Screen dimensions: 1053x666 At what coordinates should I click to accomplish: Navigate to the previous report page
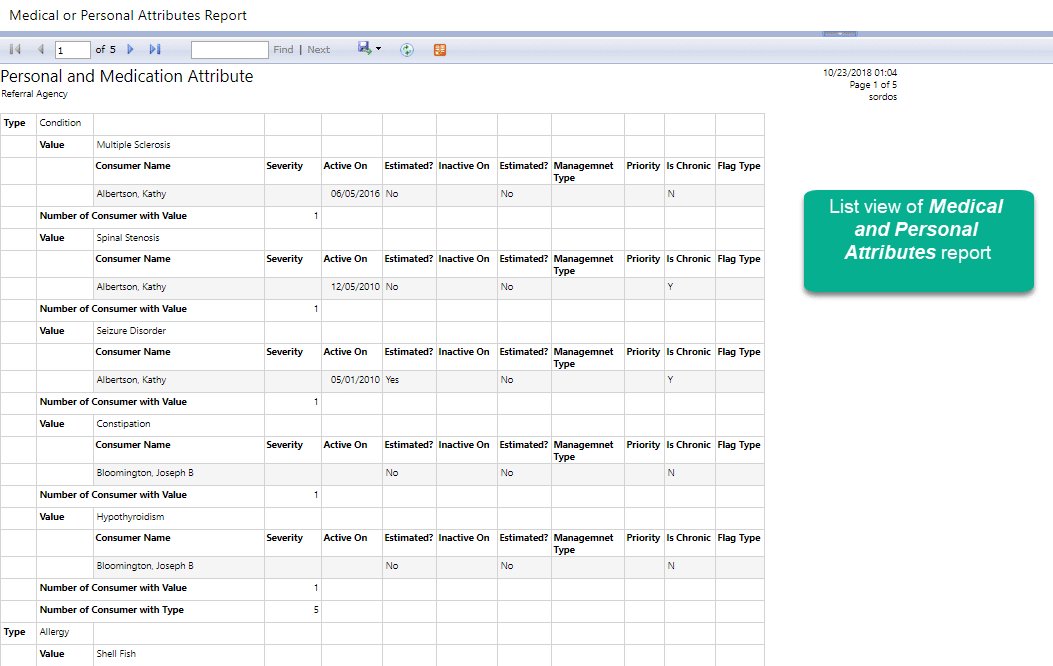pyautogui.click(x=39, y=48)
